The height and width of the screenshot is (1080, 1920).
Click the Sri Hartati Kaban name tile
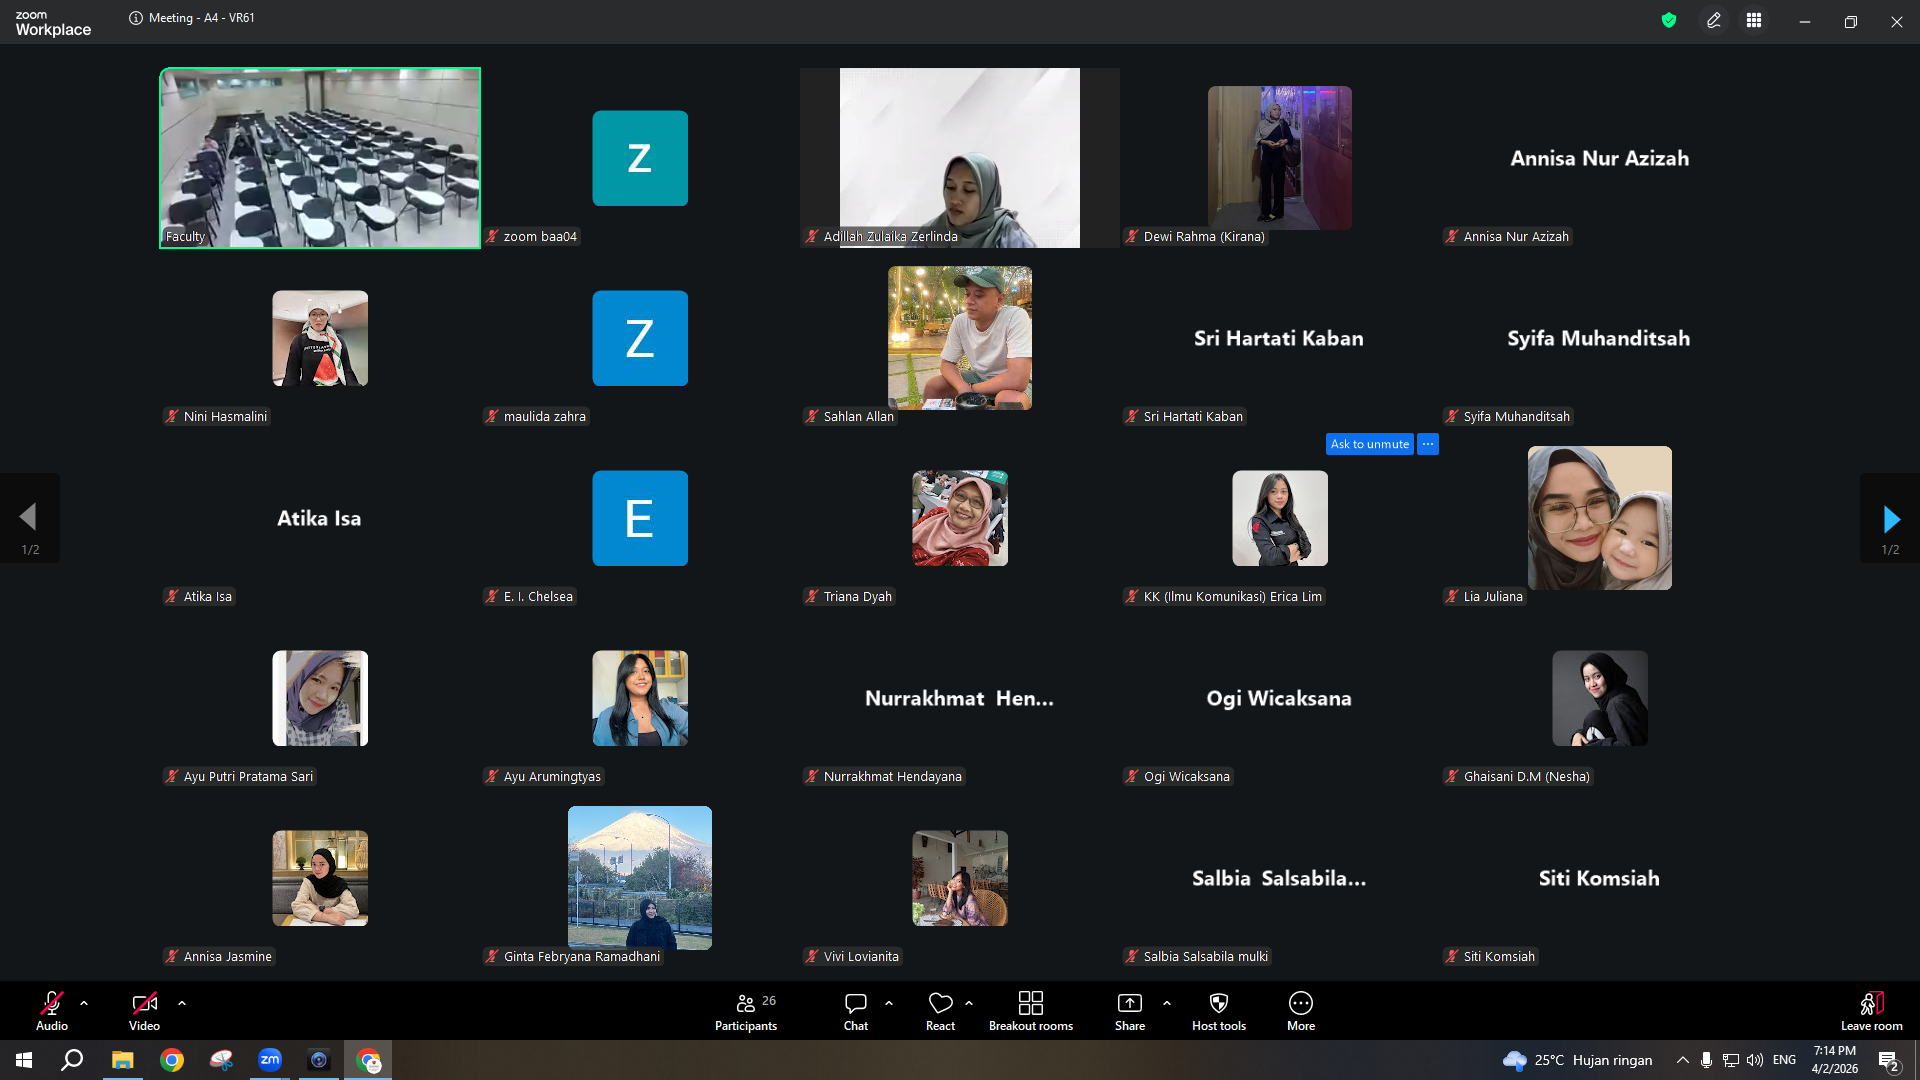(1279, 338)
